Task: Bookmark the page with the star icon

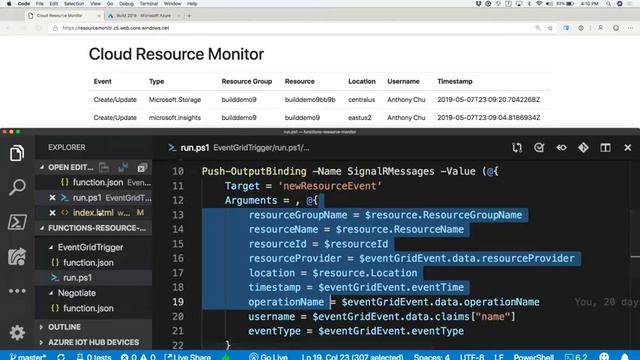Action: click(550, 28)
